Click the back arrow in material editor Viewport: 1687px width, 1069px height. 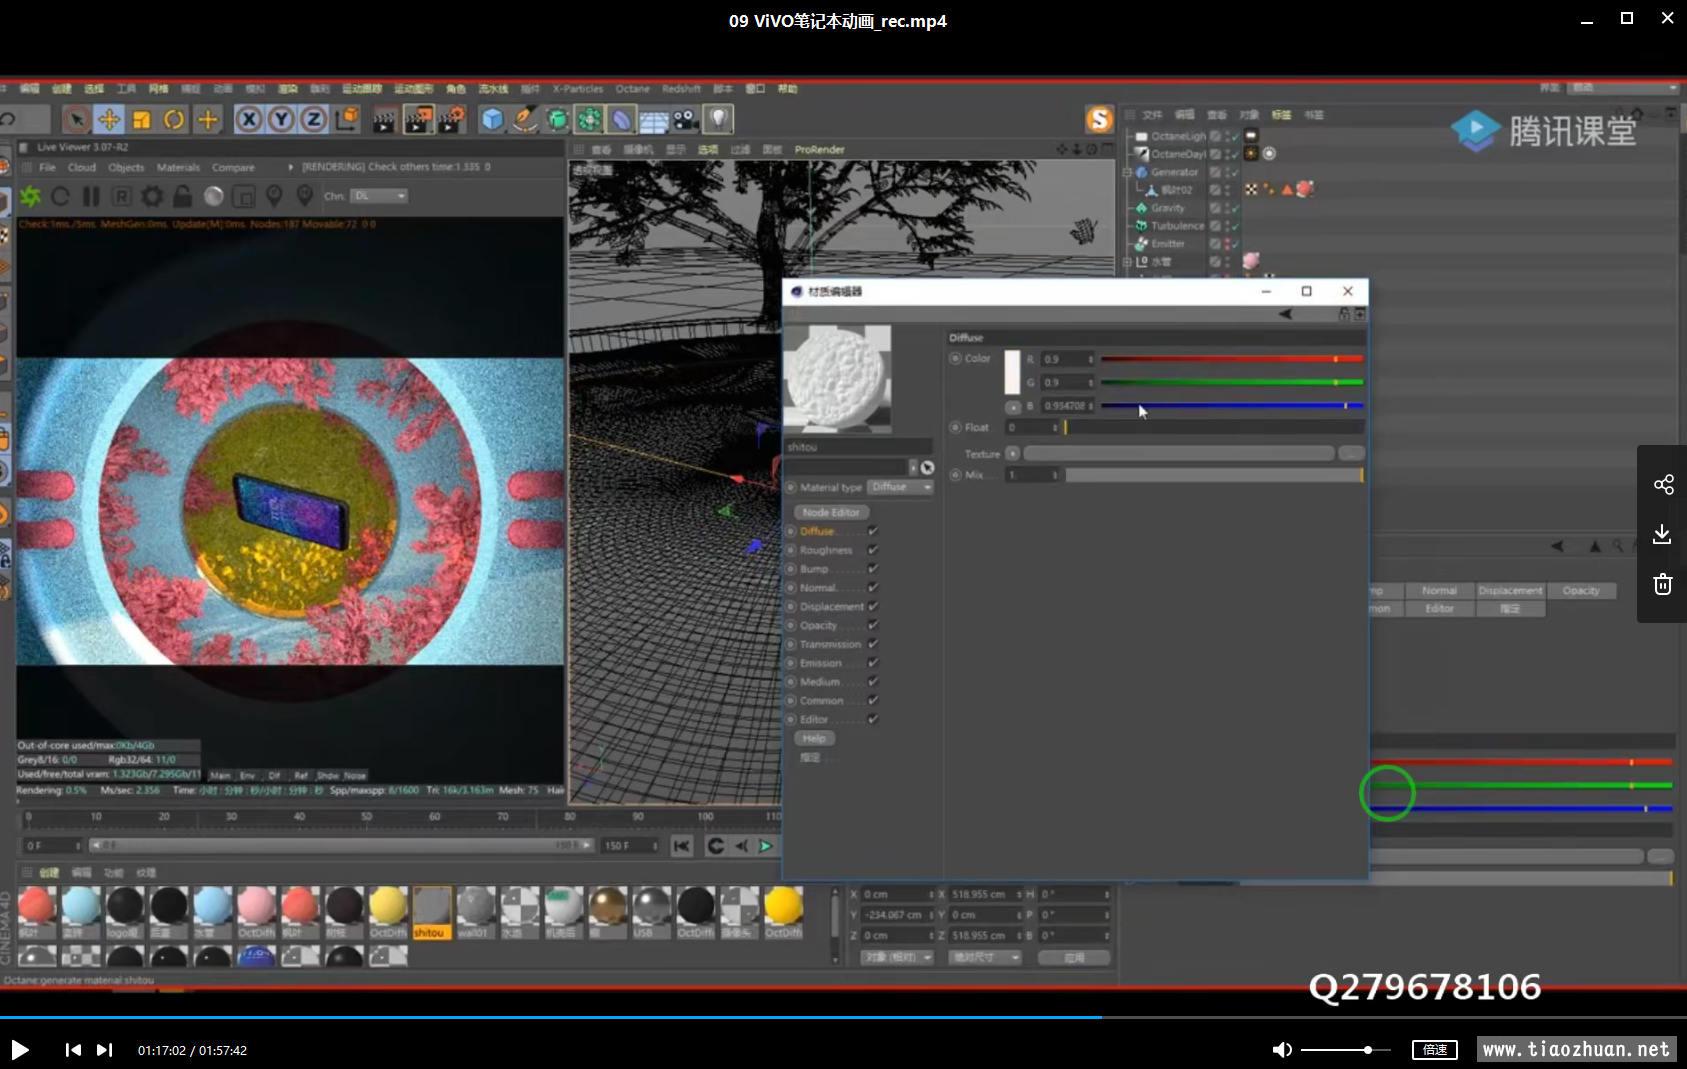point(1285,314)
